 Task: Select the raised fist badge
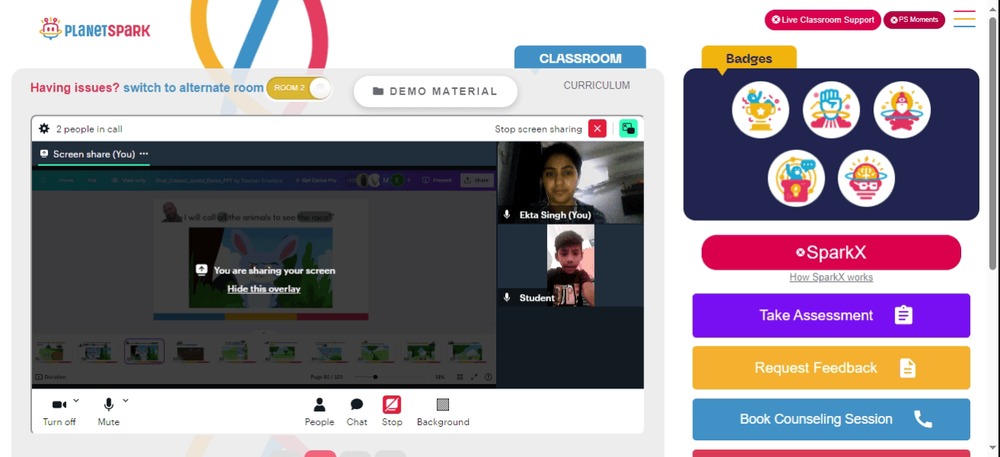[831, 110]
